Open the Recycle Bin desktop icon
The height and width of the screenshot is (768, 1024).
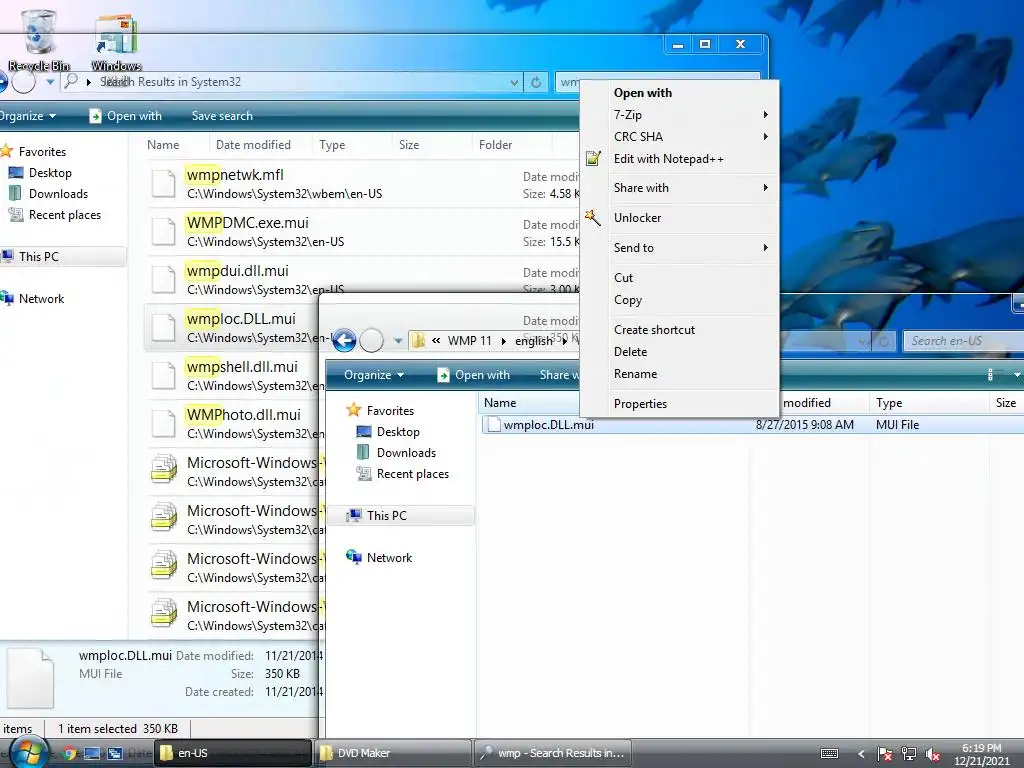point(39,39)
